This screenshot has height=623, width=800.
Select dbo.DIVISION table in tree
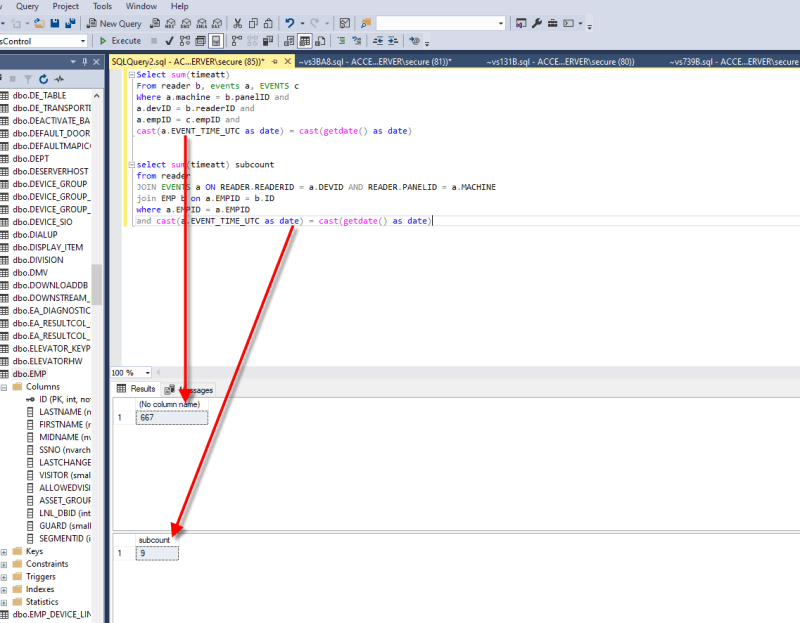click(x=38, y=260)
